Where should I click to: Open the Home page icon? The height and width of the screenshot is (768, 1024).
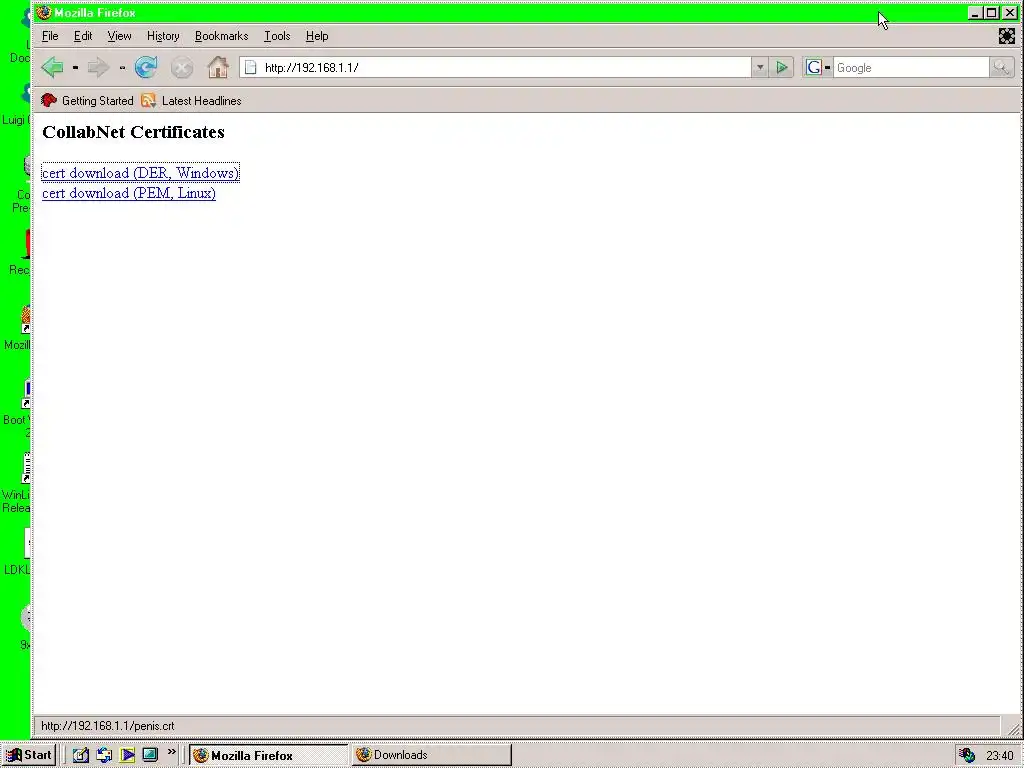218,67
